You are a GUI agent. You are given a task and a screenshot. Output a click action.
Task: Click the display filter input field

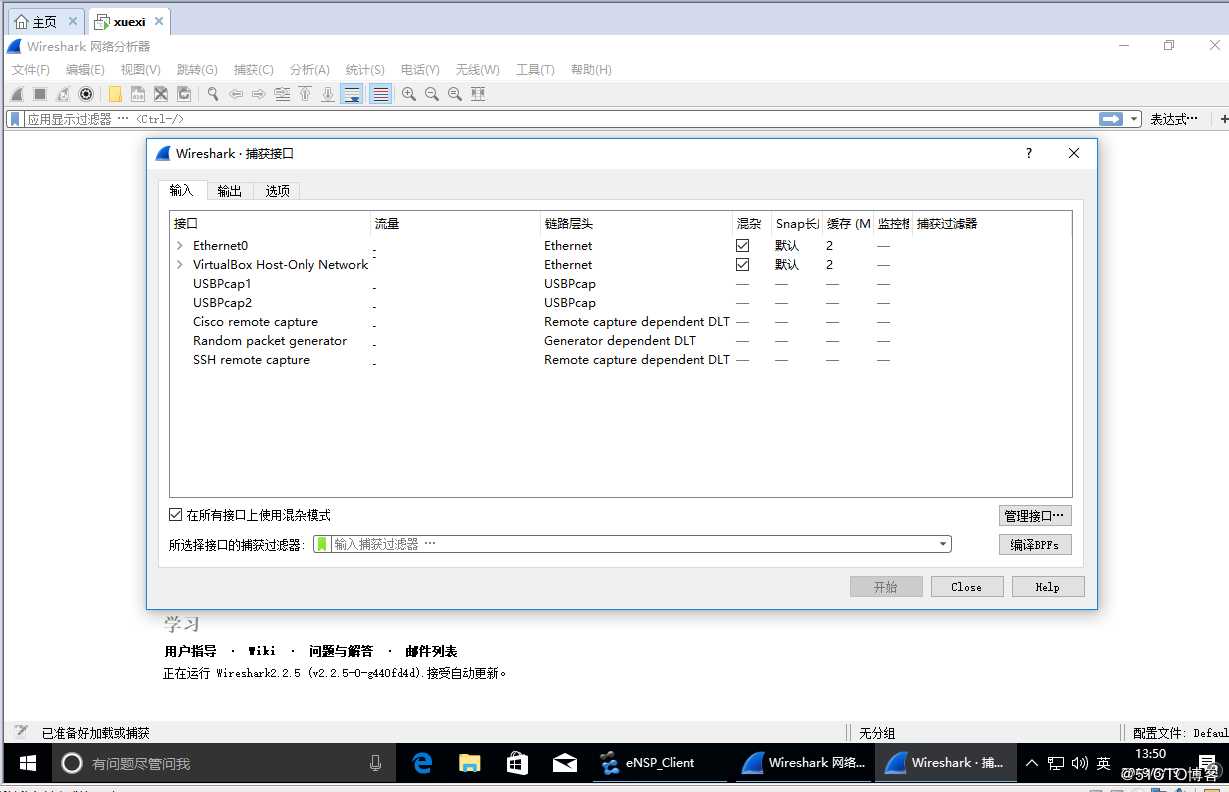click(x=560, y=119)
